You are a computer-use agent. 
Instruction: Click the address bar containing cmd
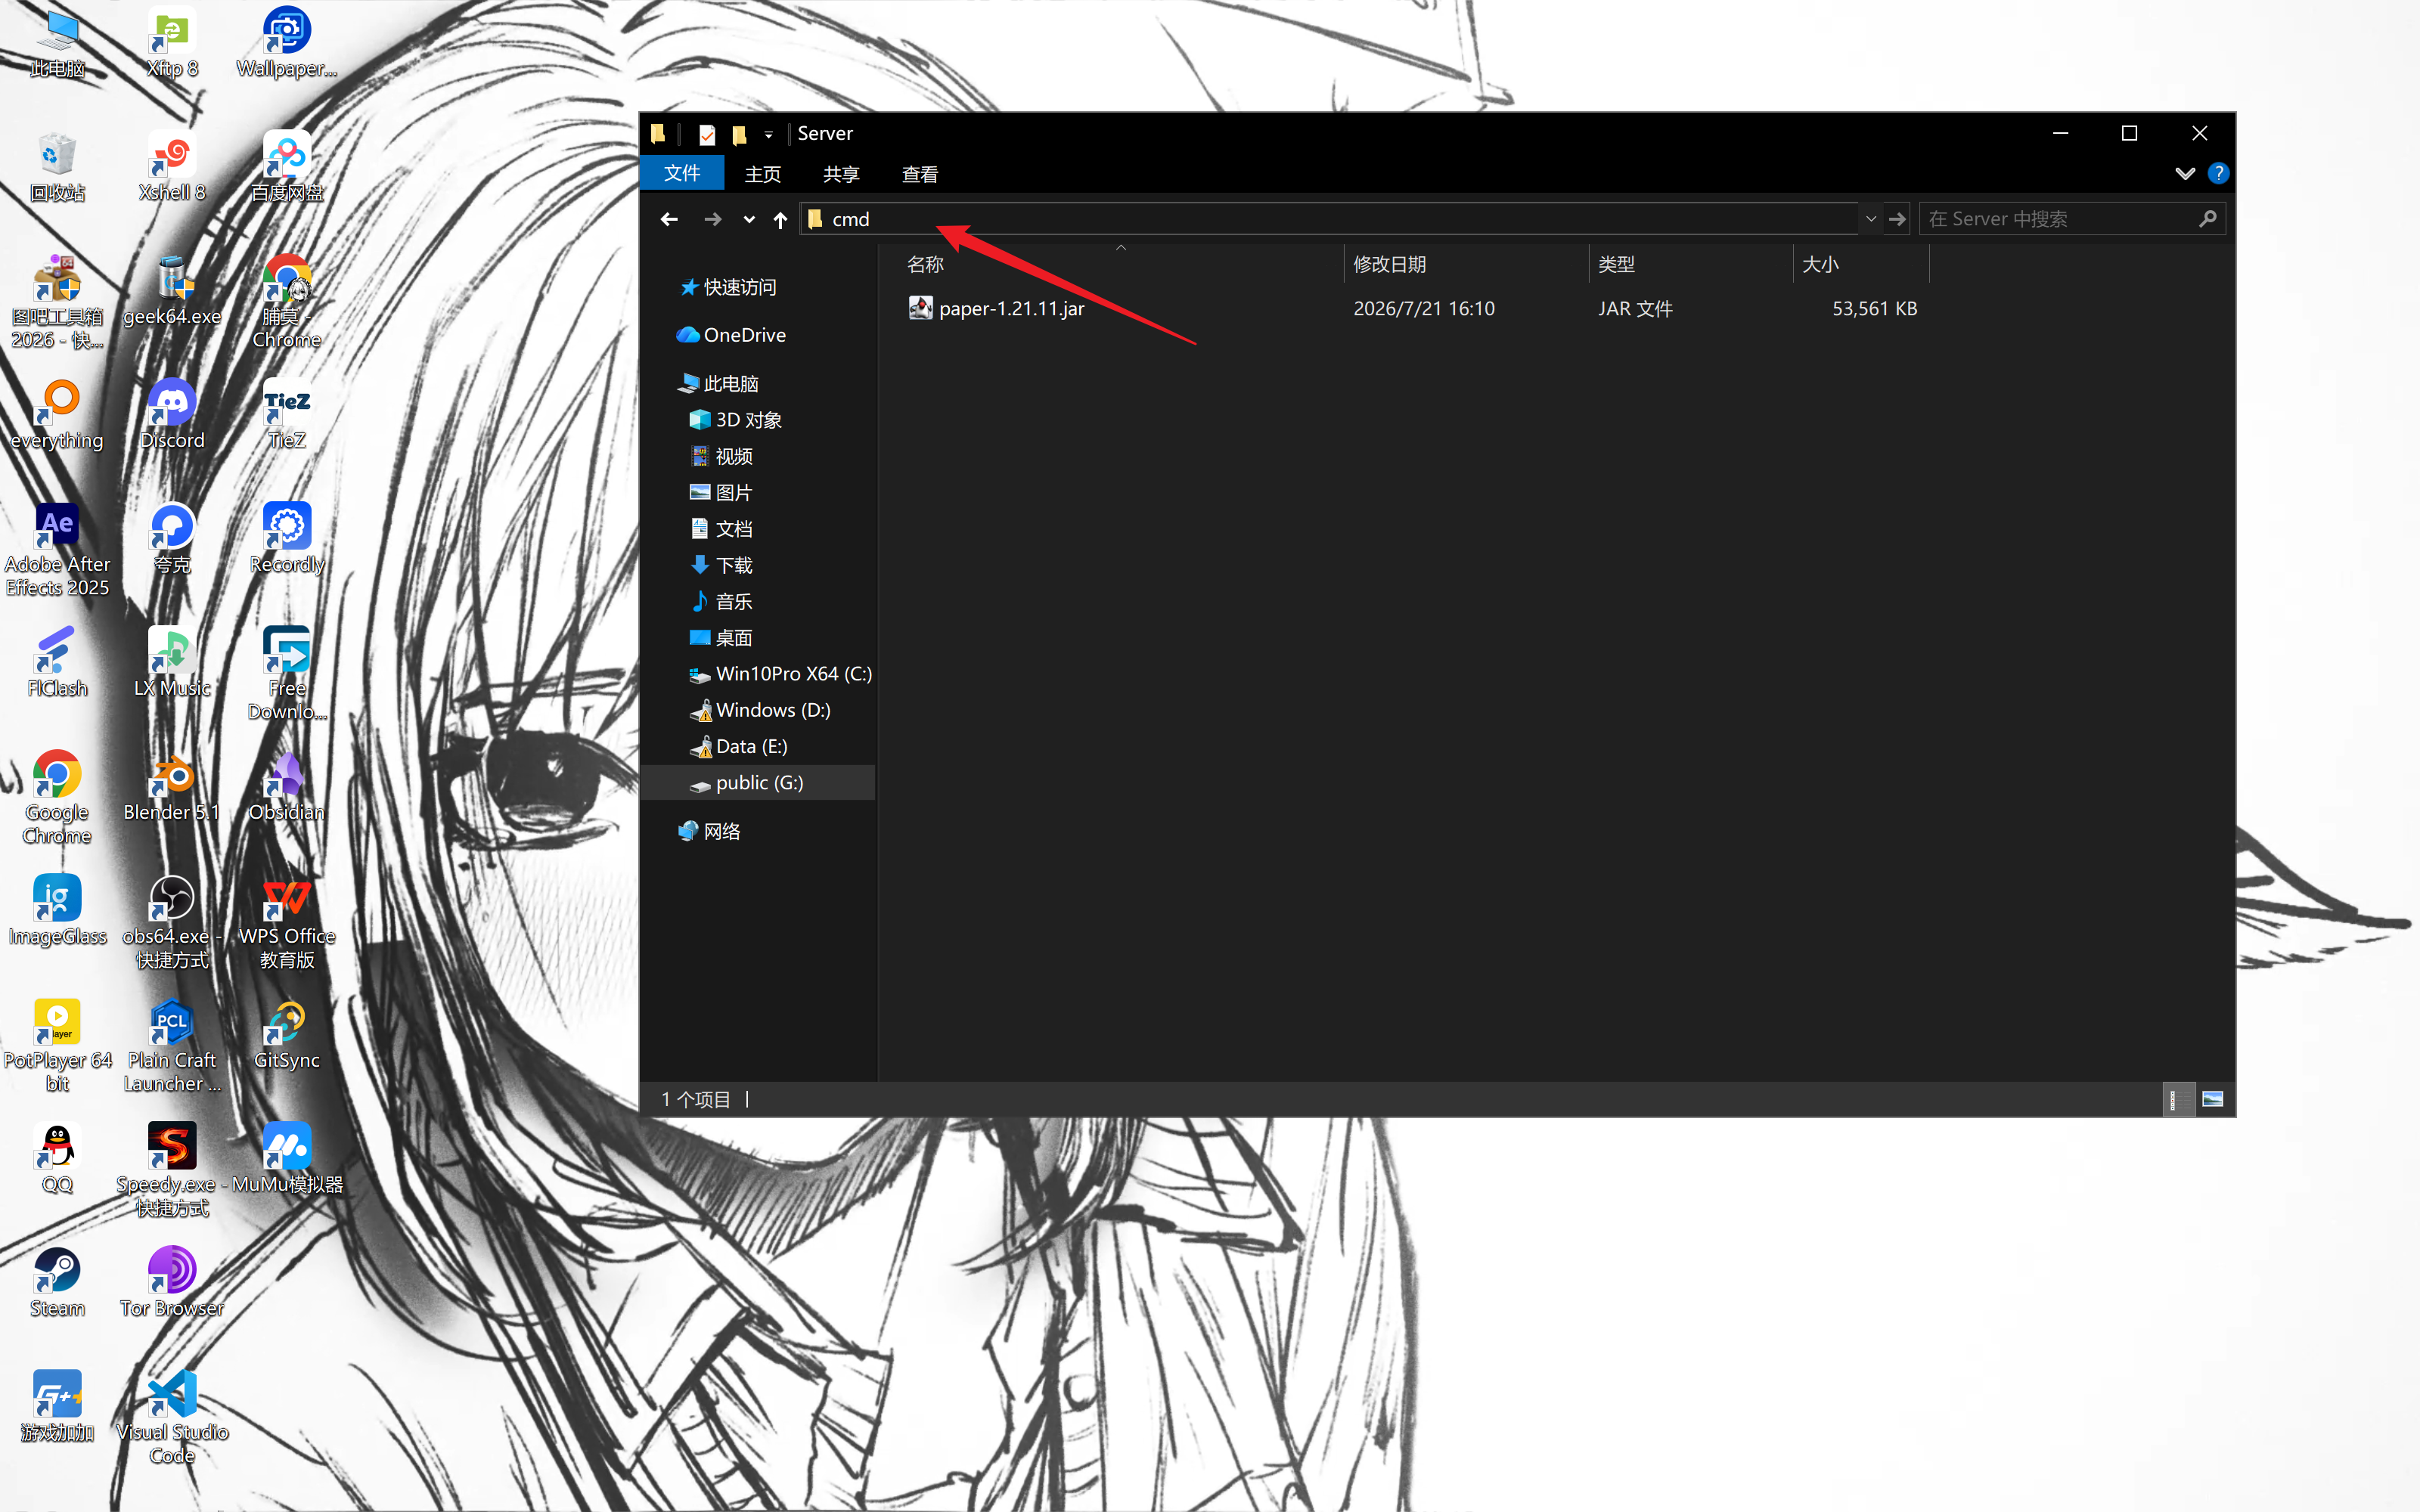(x=1328, y=219)
